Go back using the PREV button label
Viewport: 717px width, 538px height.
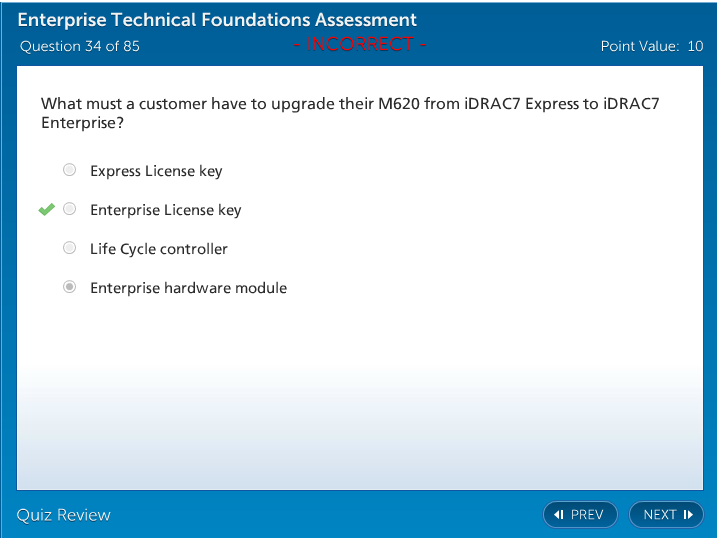click(x=587, y=515)
